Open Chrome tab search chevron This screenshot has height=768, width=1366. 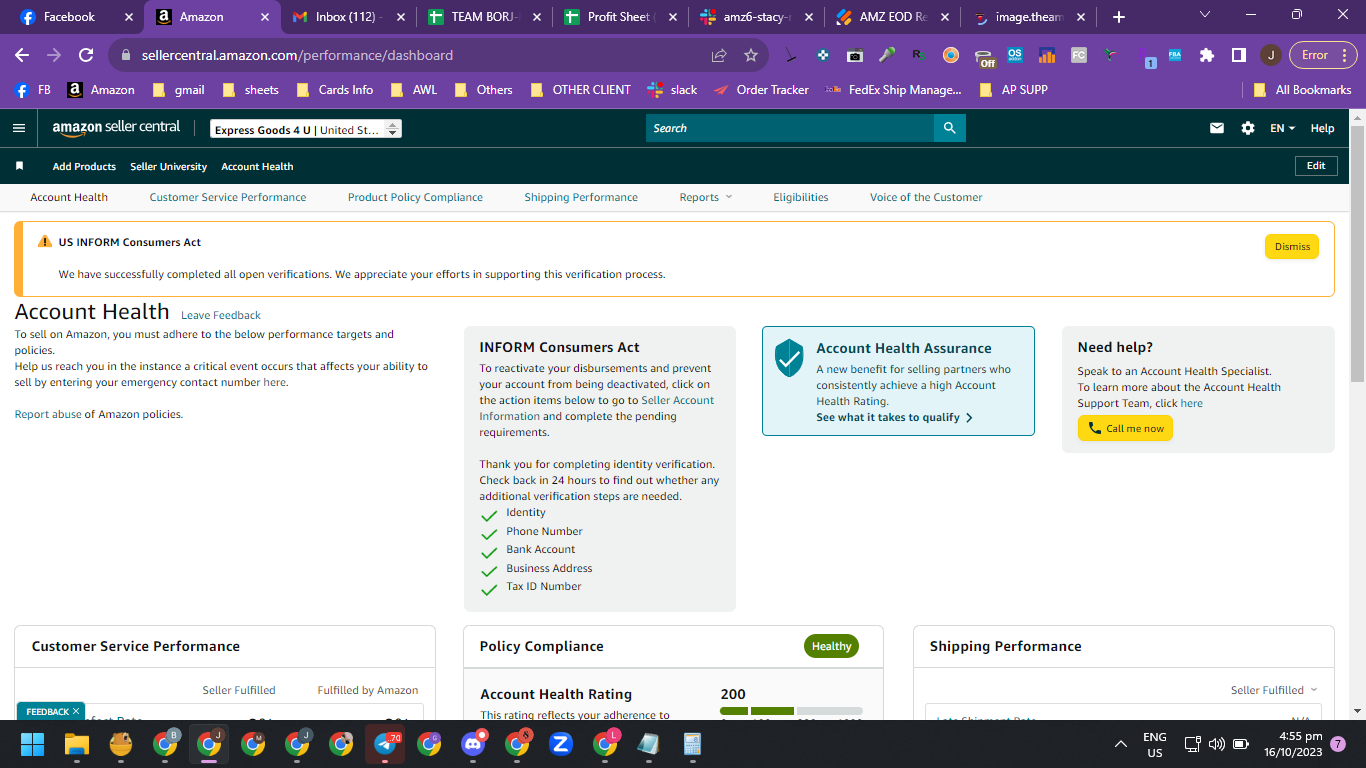click(1204, 15)
